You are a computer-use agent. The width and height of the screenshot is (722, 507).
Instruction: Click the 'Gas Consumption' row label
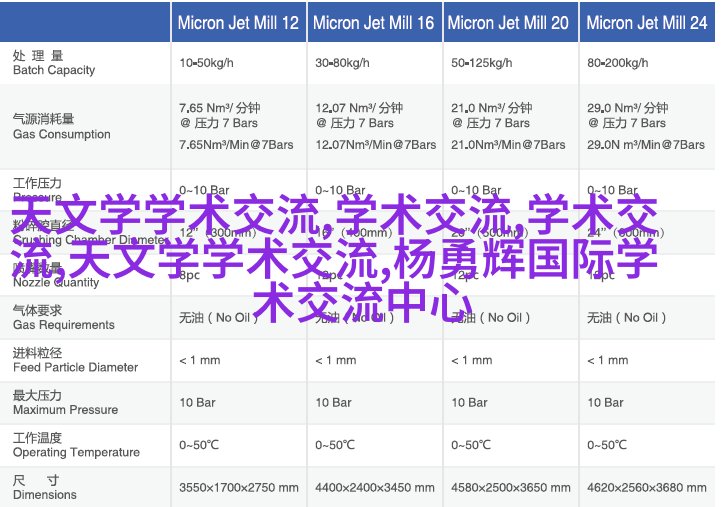(62, 134)
